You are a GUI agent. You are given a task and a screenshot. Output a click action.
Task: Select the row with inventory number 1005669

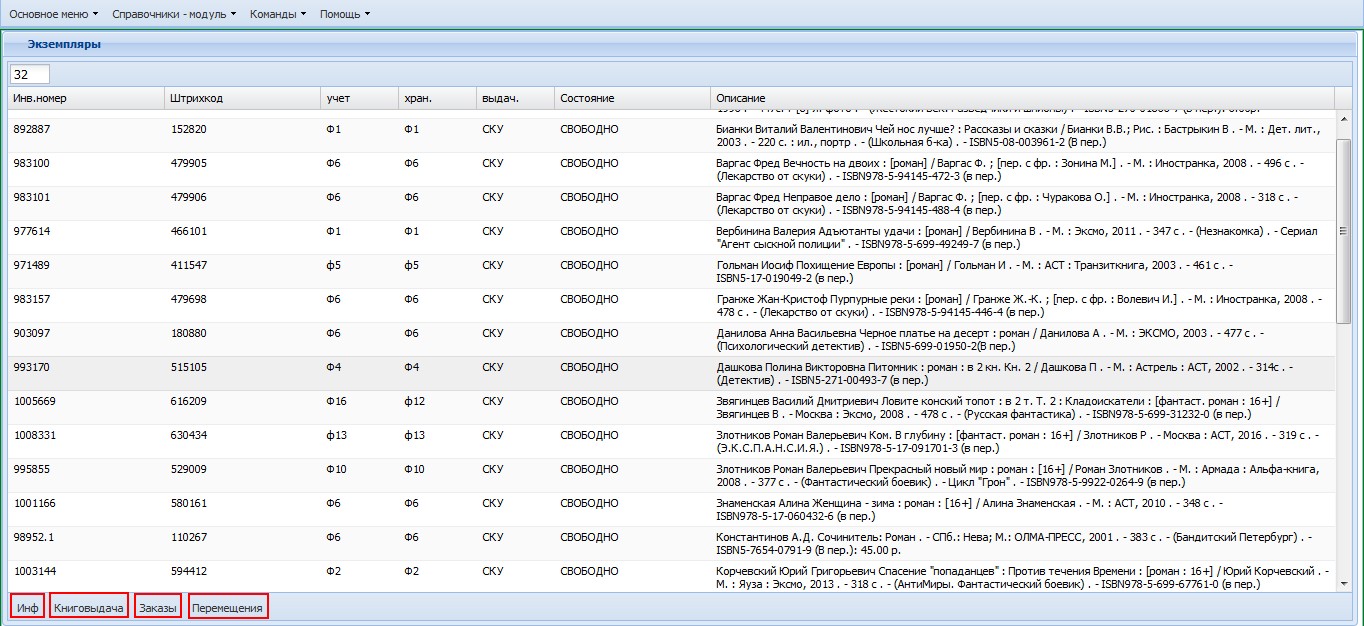[x=672, y=408]
